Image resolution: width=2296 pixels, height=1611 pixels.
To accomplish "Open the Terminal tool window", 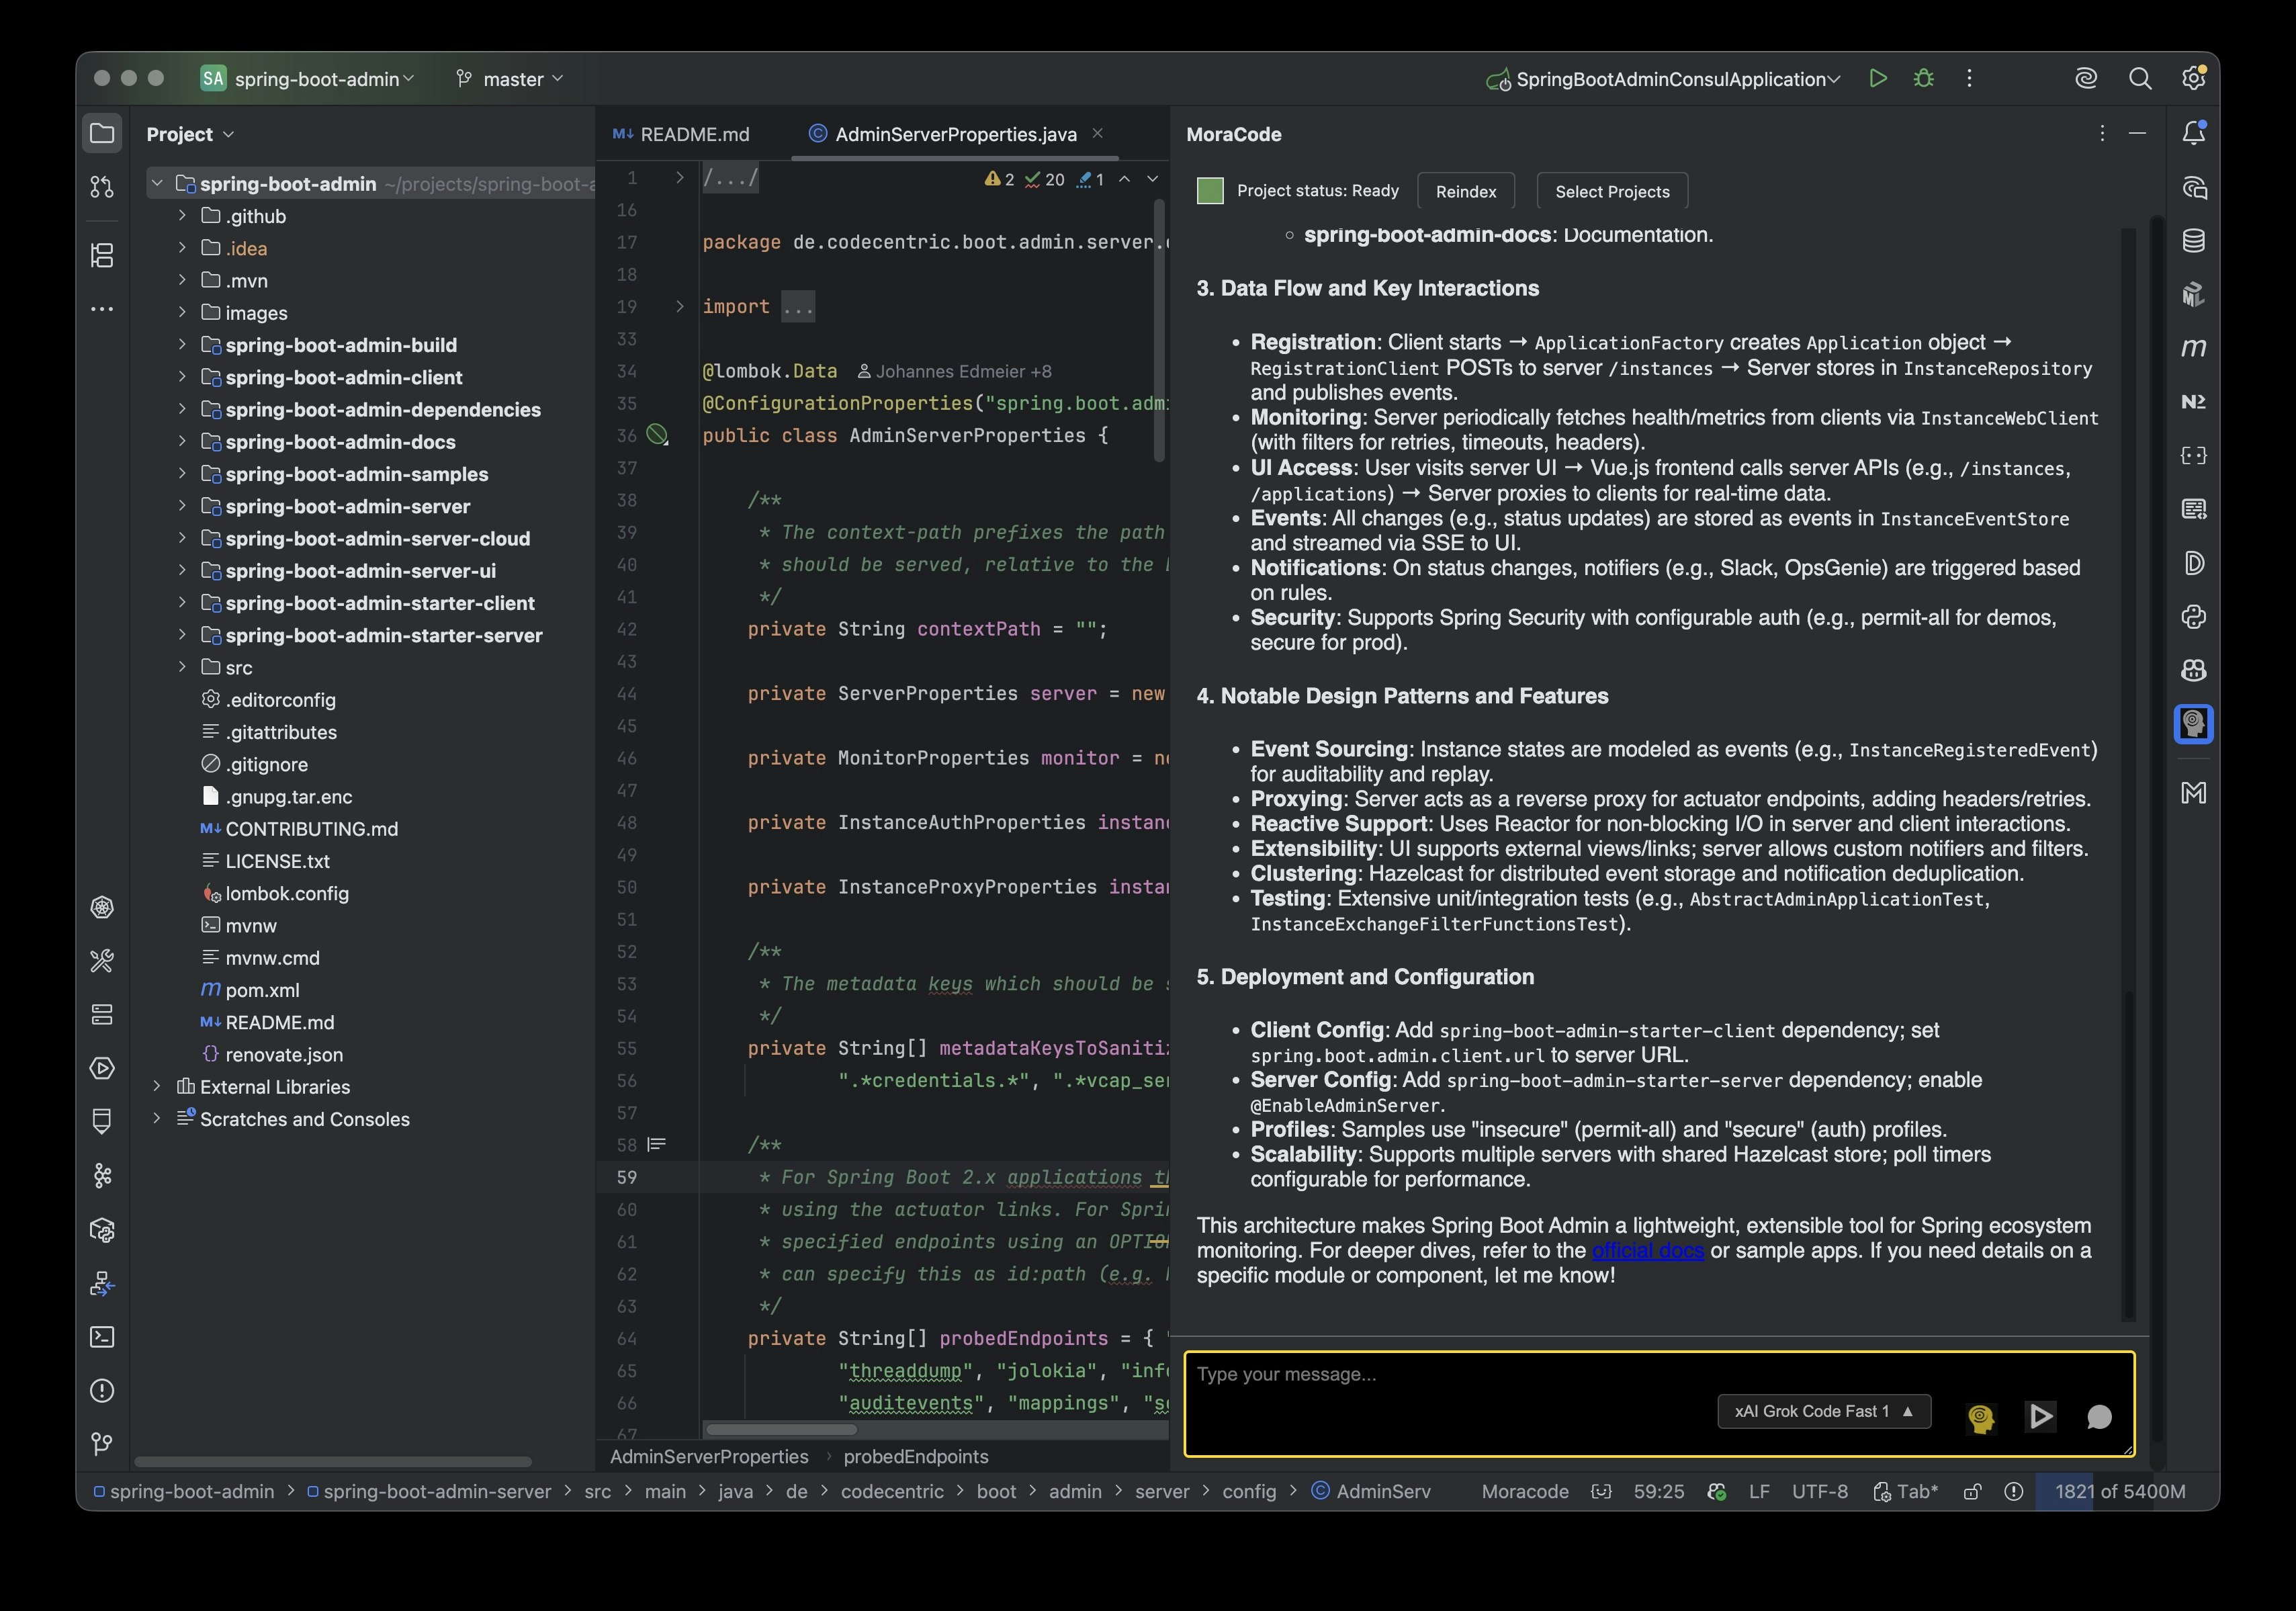I will pos(102,1337).
